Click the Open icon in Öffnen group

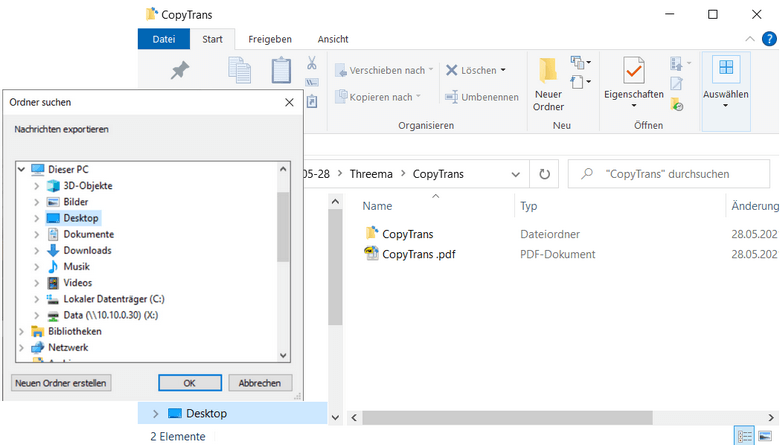point(676,63)
